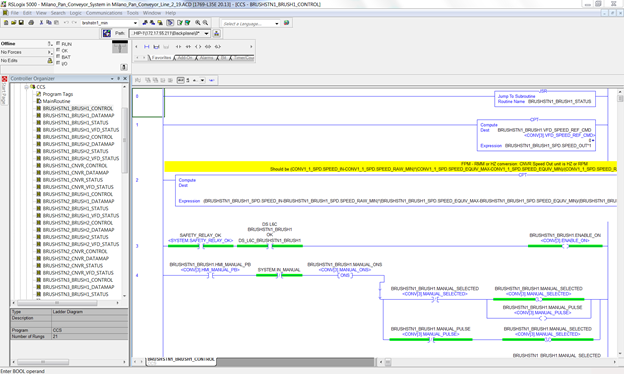Cut selection with the scissors icon
The width and height of the screenshot is (624, 374).
[41, 23]
